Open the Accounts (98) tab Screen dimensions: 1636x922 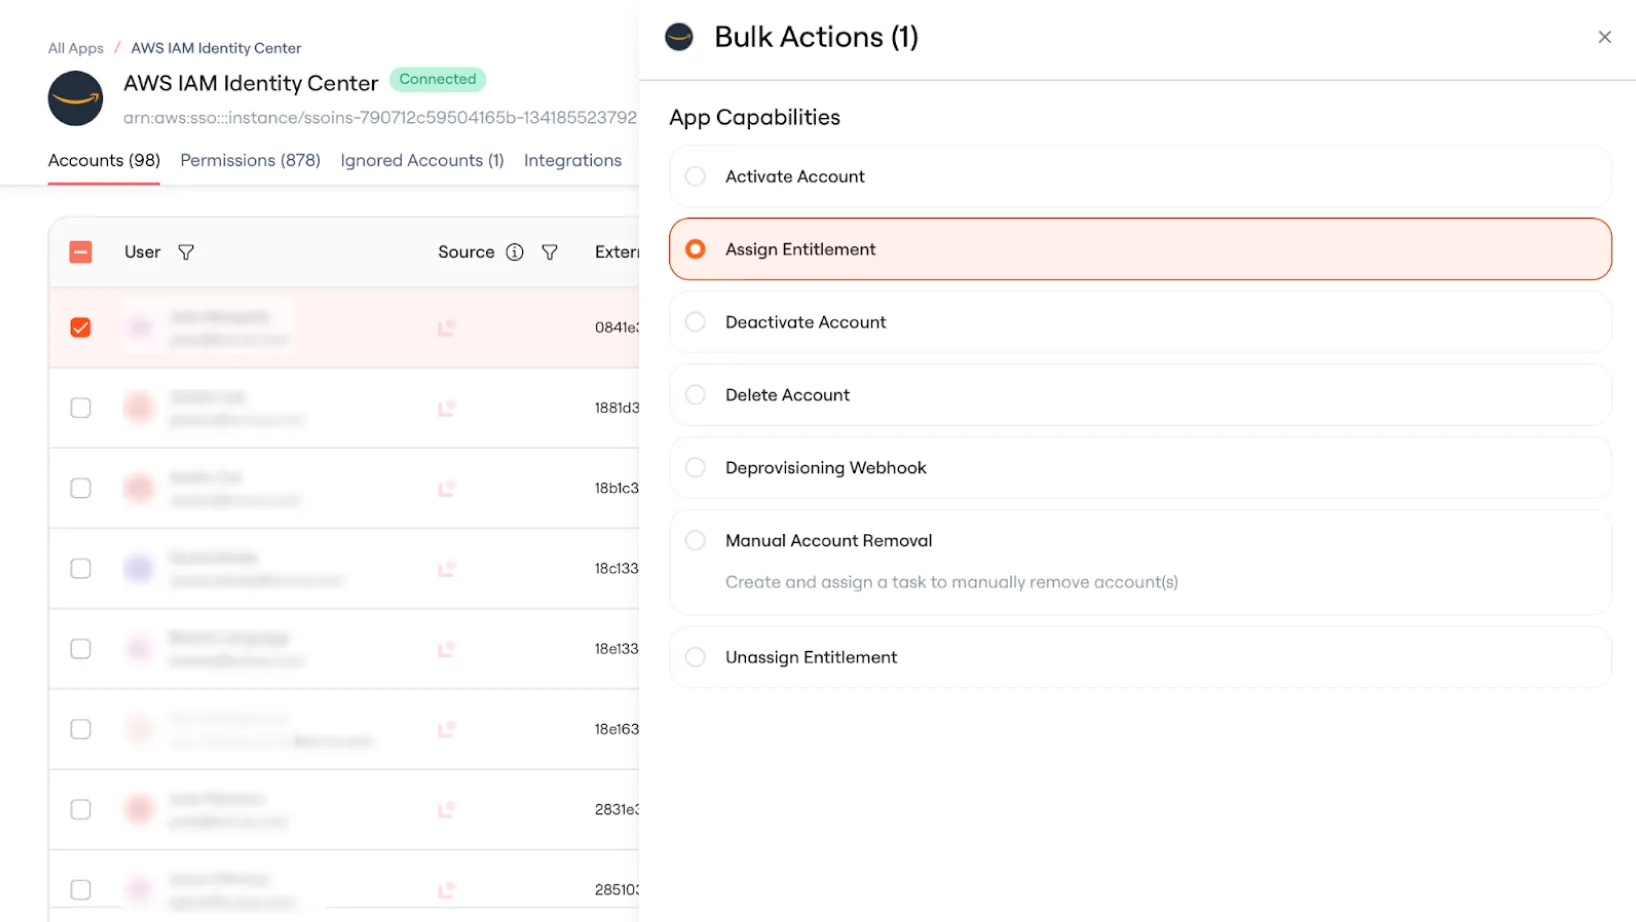click(x=104, y=160)
